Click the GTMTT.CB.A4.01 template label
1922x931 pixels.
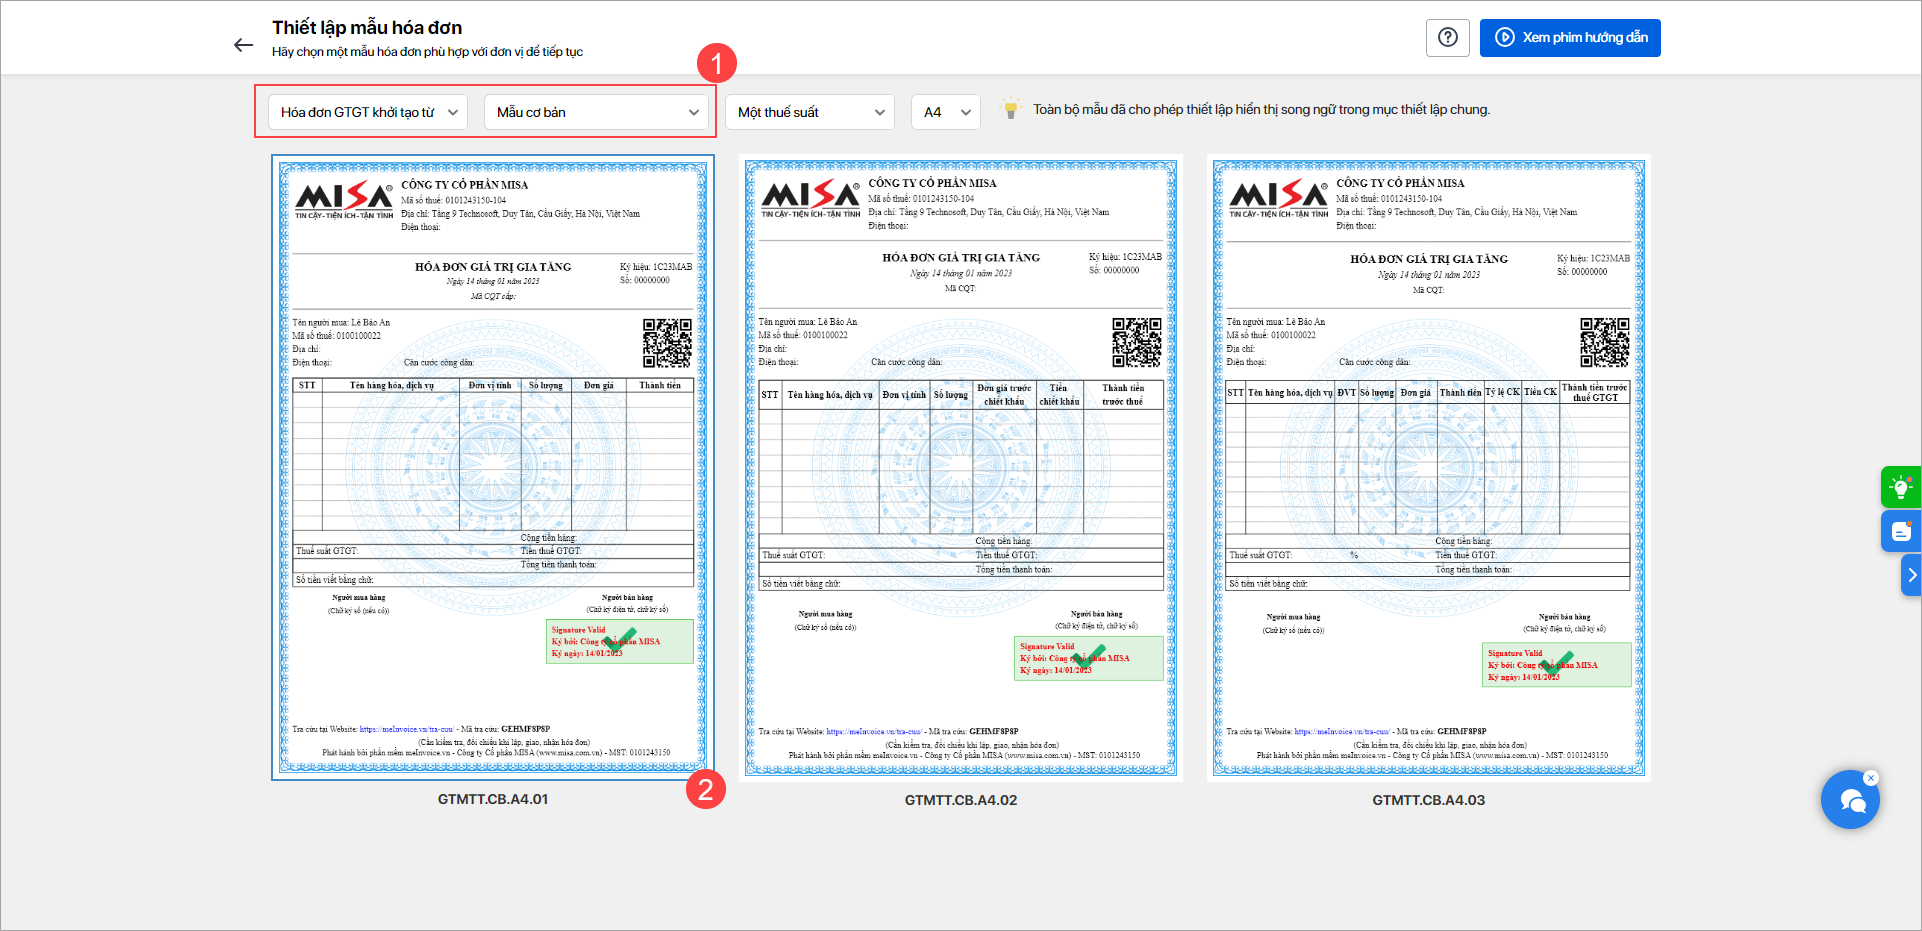click(493, 799)
